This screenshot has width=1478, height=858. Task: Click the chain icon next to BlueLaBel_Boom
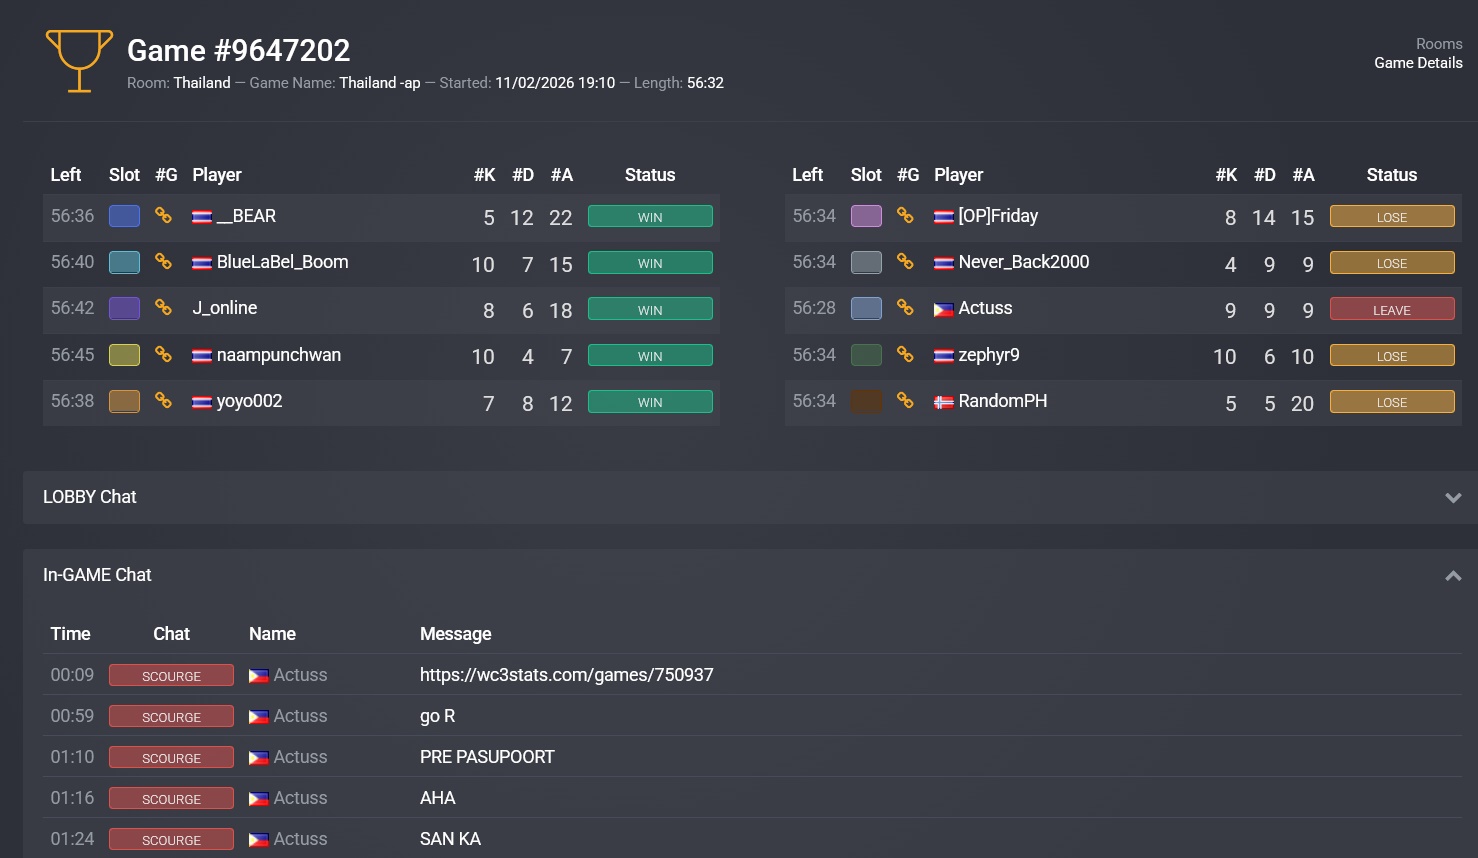point(163,262)
